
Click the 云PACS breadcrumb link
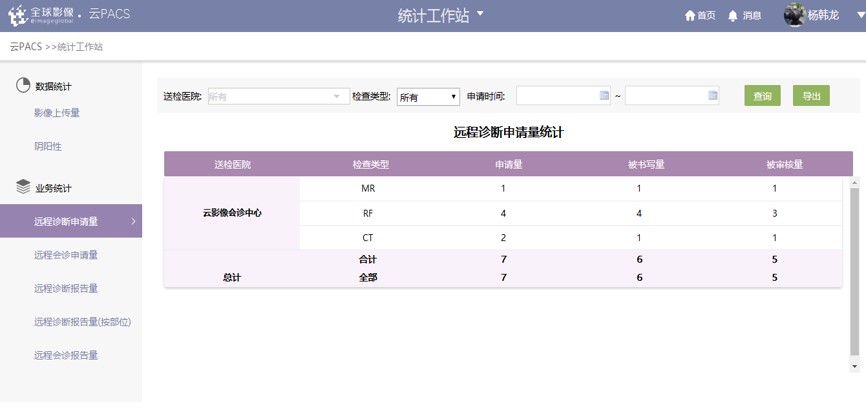coord(25,47)
